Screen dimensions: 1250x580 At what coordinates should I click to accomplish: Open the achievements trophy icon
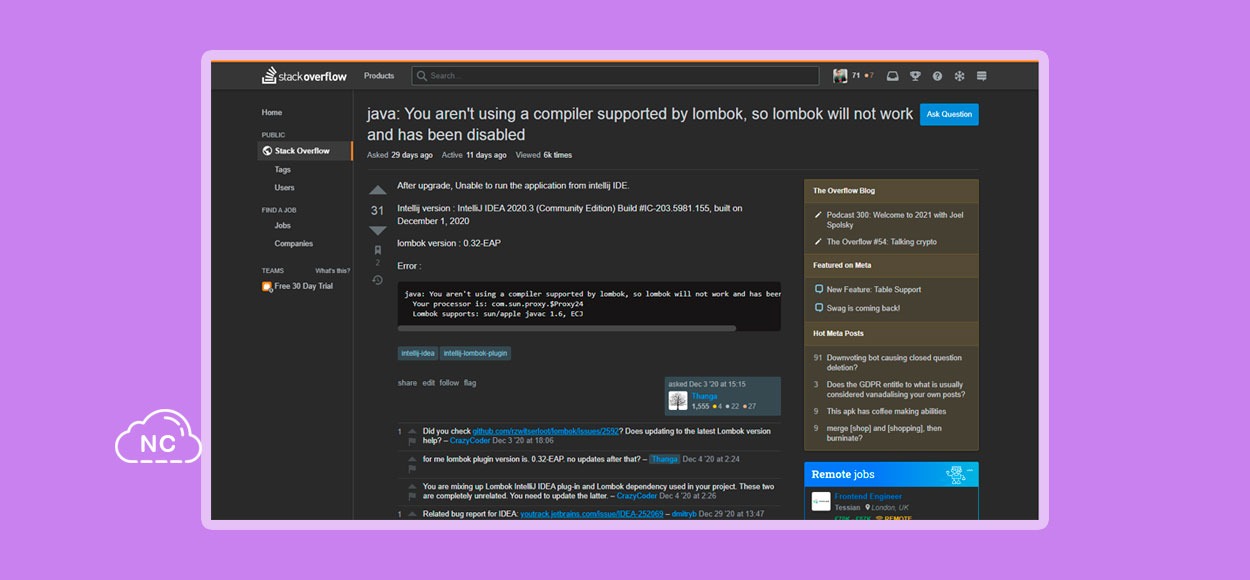pyautogui.click(x=915, y=76)
